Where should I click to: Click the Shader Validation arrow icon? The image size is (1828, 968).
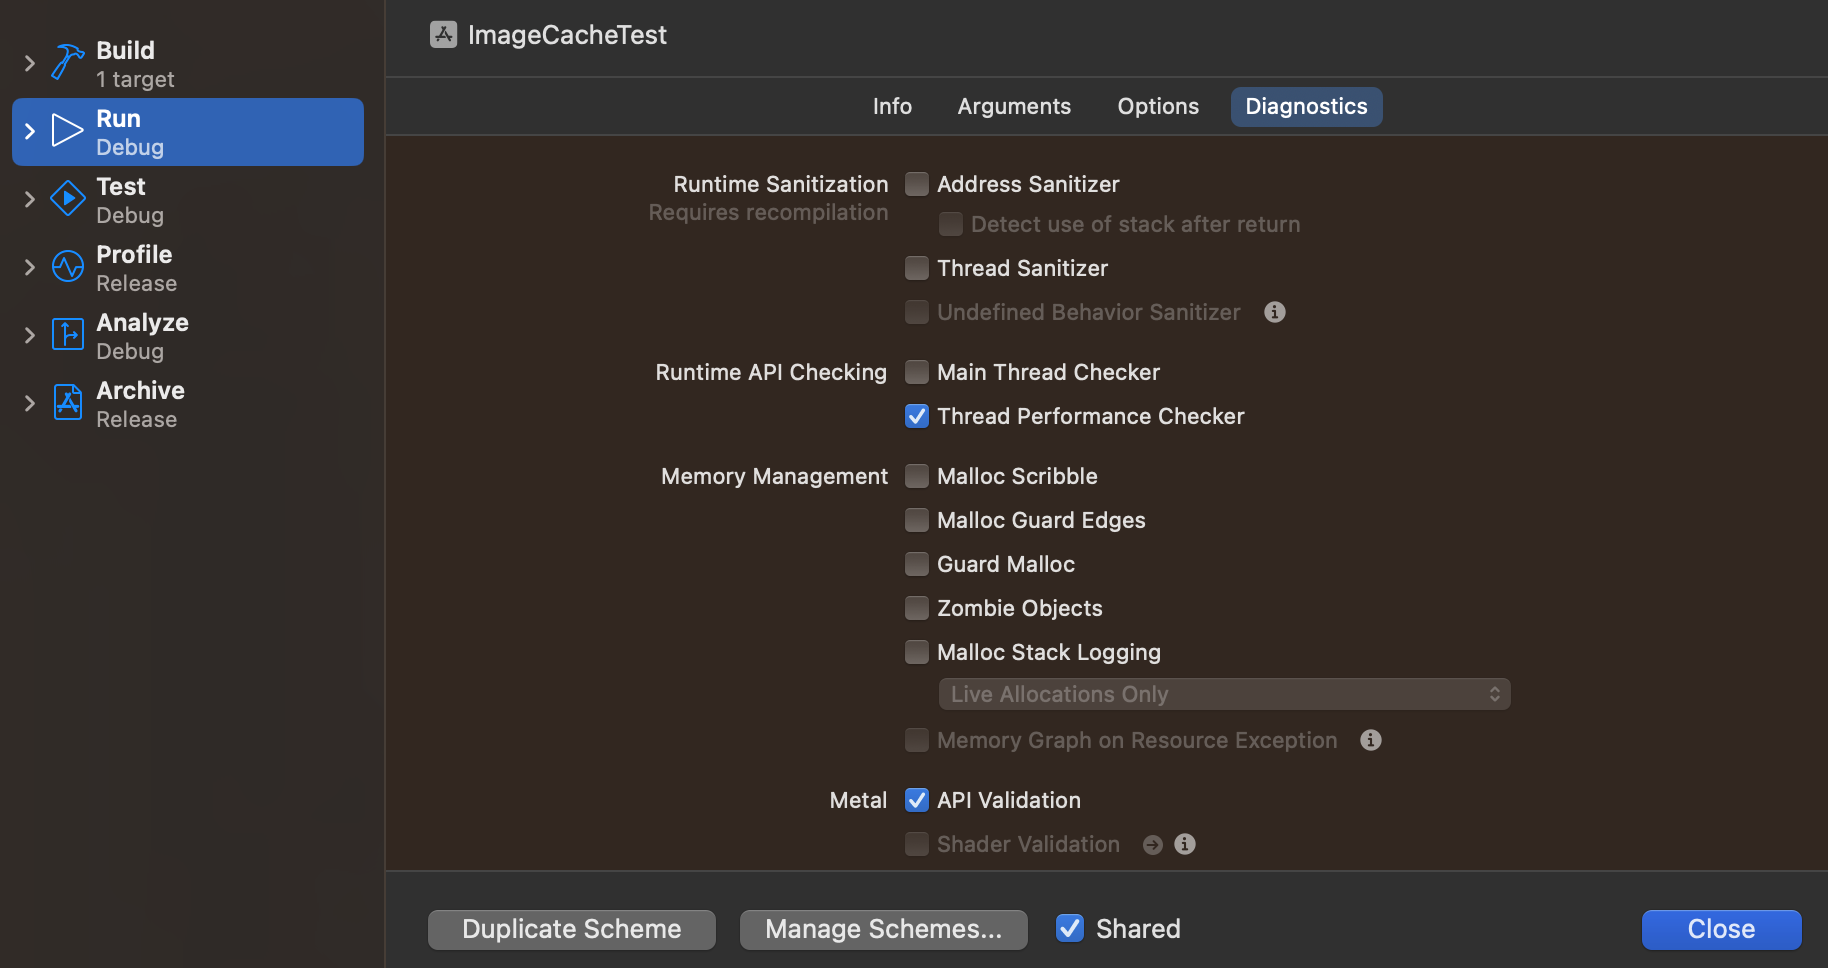click(x=1153, y=845)
